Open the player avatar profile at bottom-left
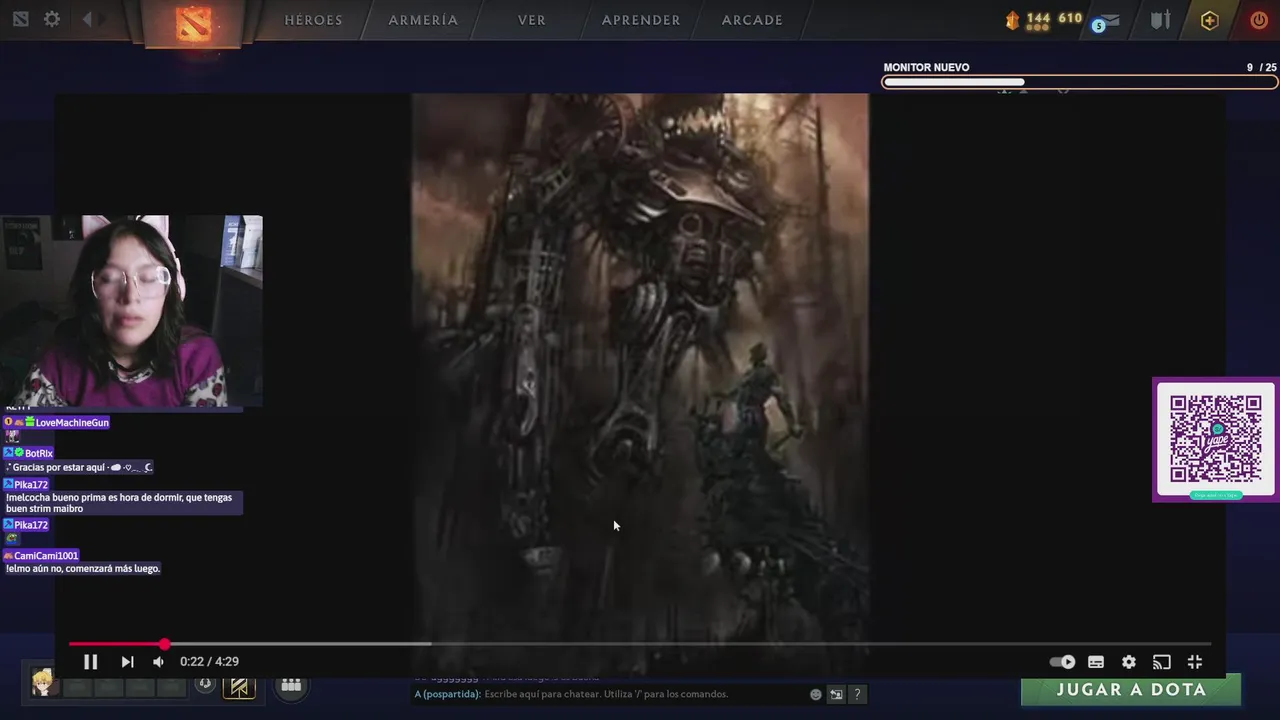 (43, 682)
